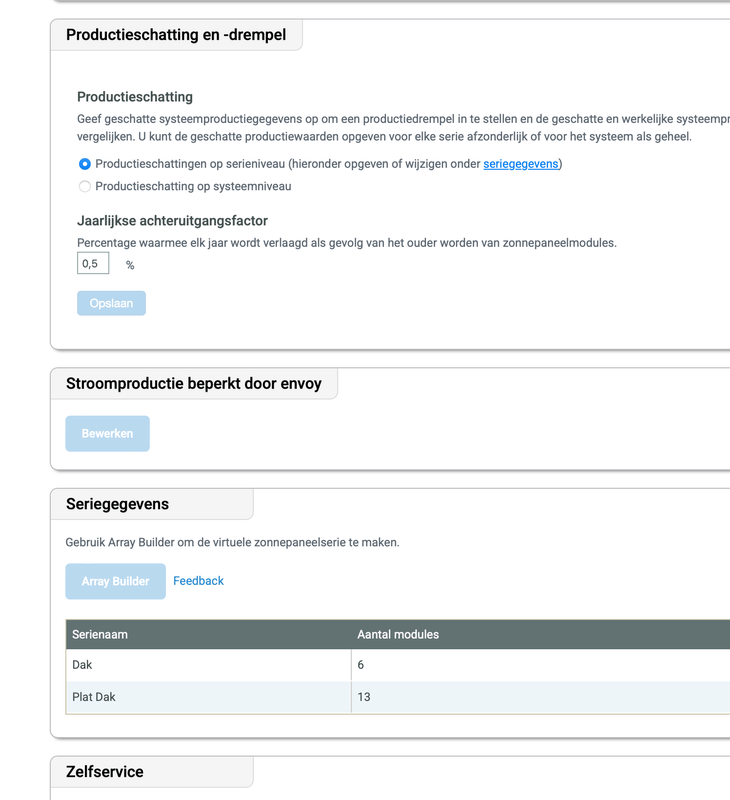Viewport: 730px width, 800px height.
Task: Select Productieschatting op systeemniveau radio button
Action: point(85,186)
